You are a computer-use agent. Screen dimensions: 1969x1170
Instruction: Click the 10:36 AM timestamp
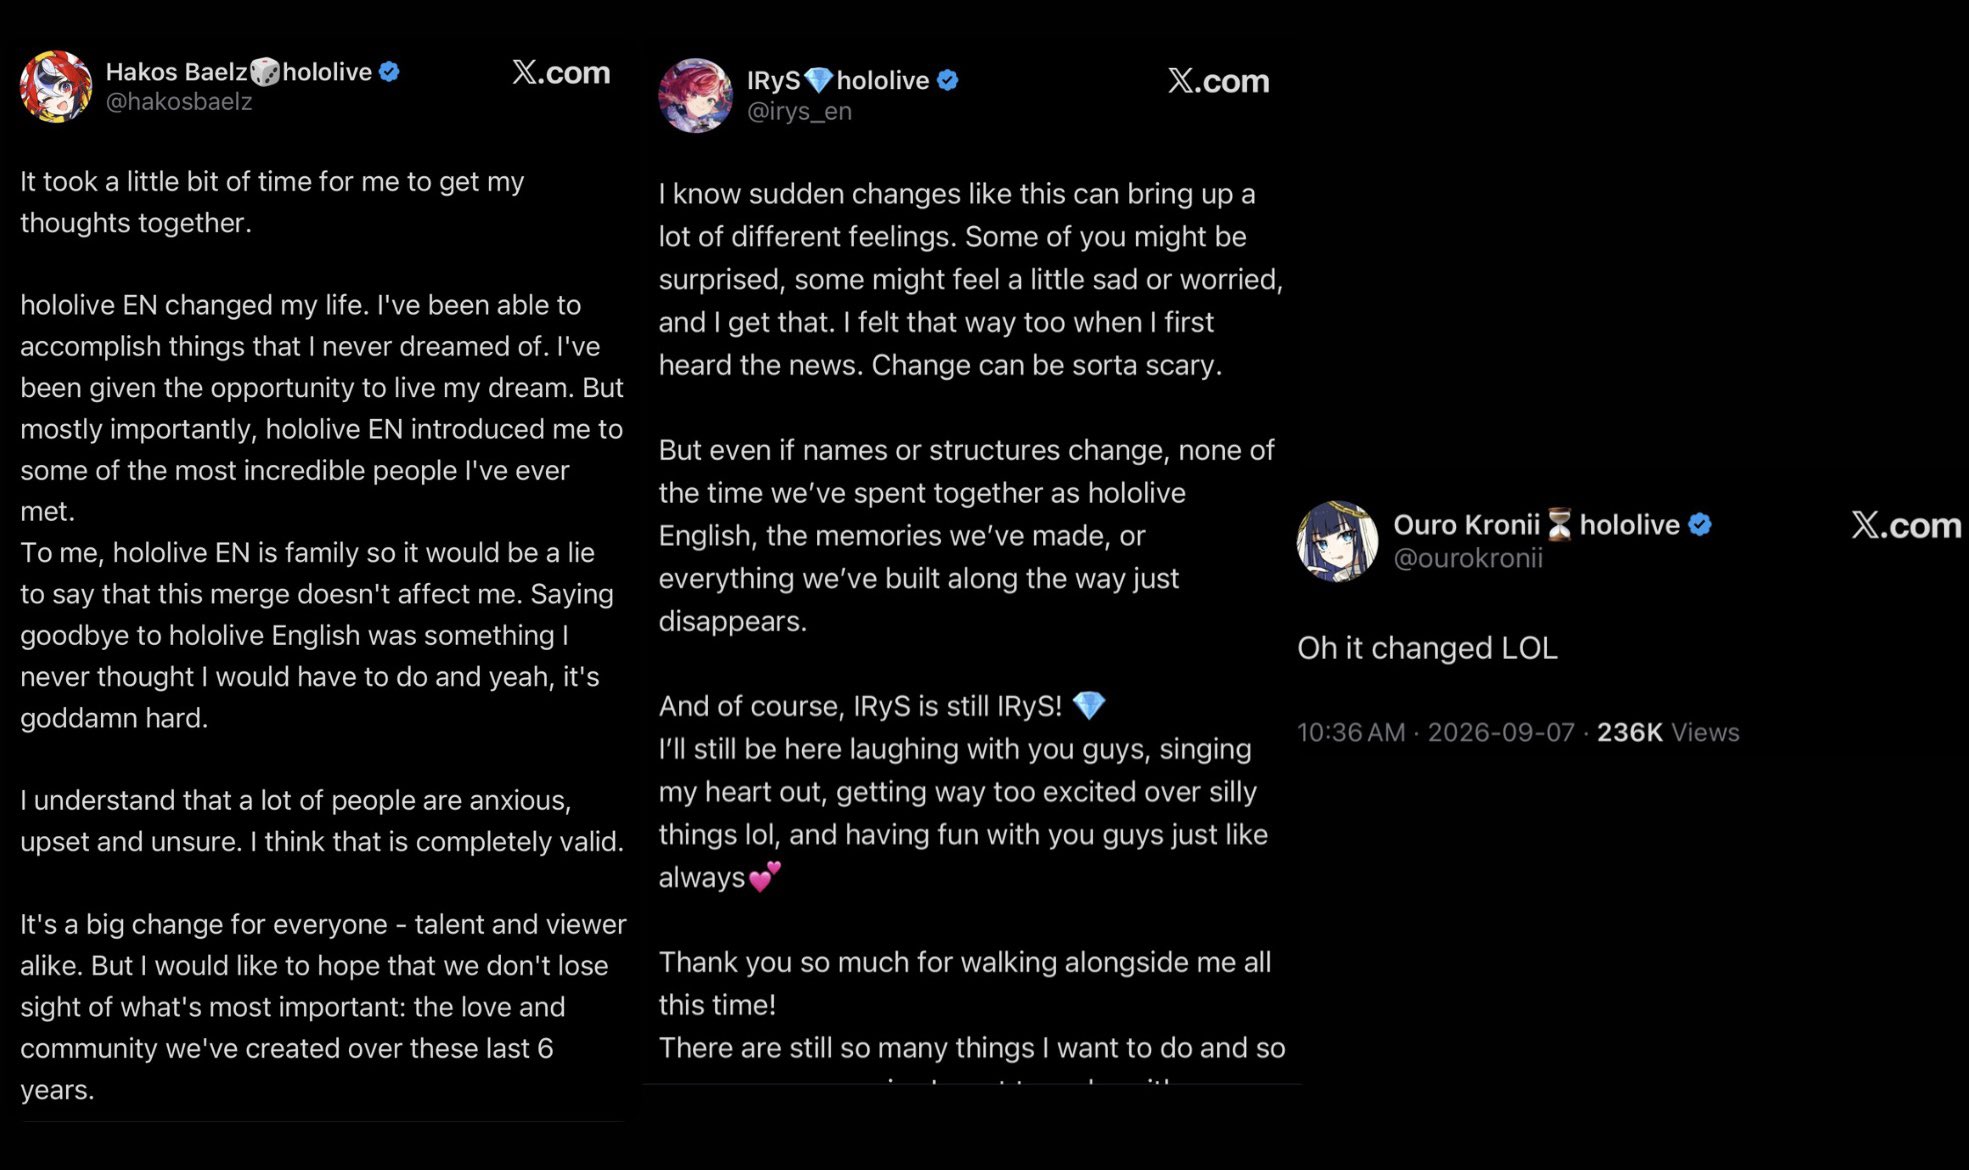point(1351,733)
